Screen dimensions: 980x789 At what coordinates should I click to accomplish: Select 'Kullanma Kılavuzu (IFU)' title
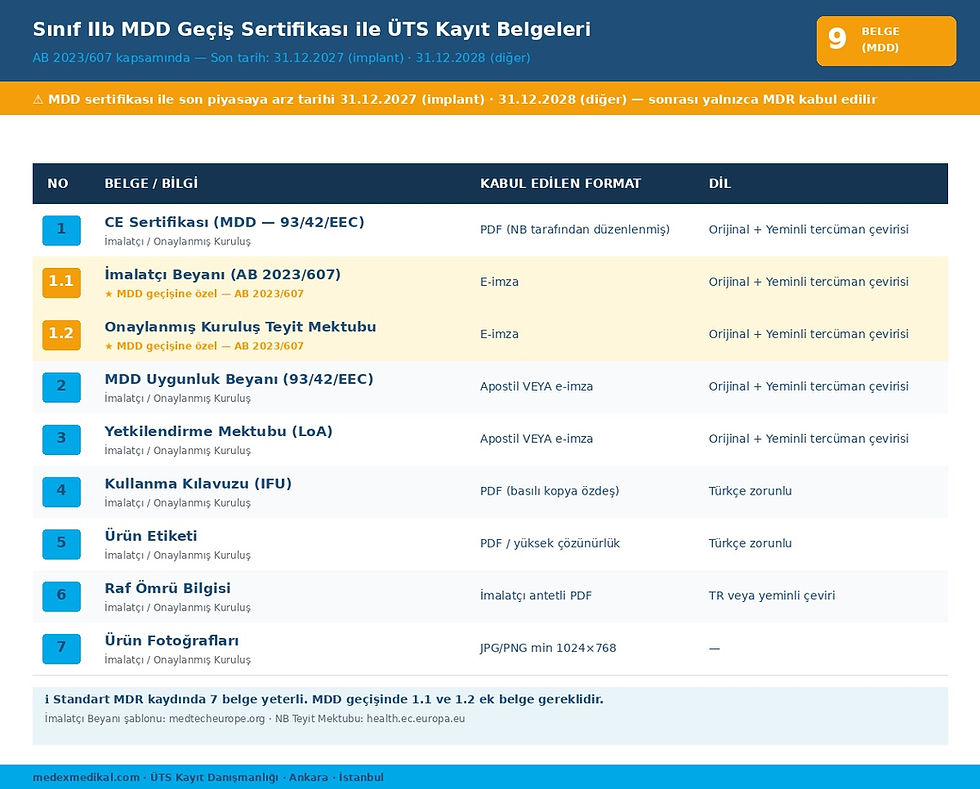198,483
